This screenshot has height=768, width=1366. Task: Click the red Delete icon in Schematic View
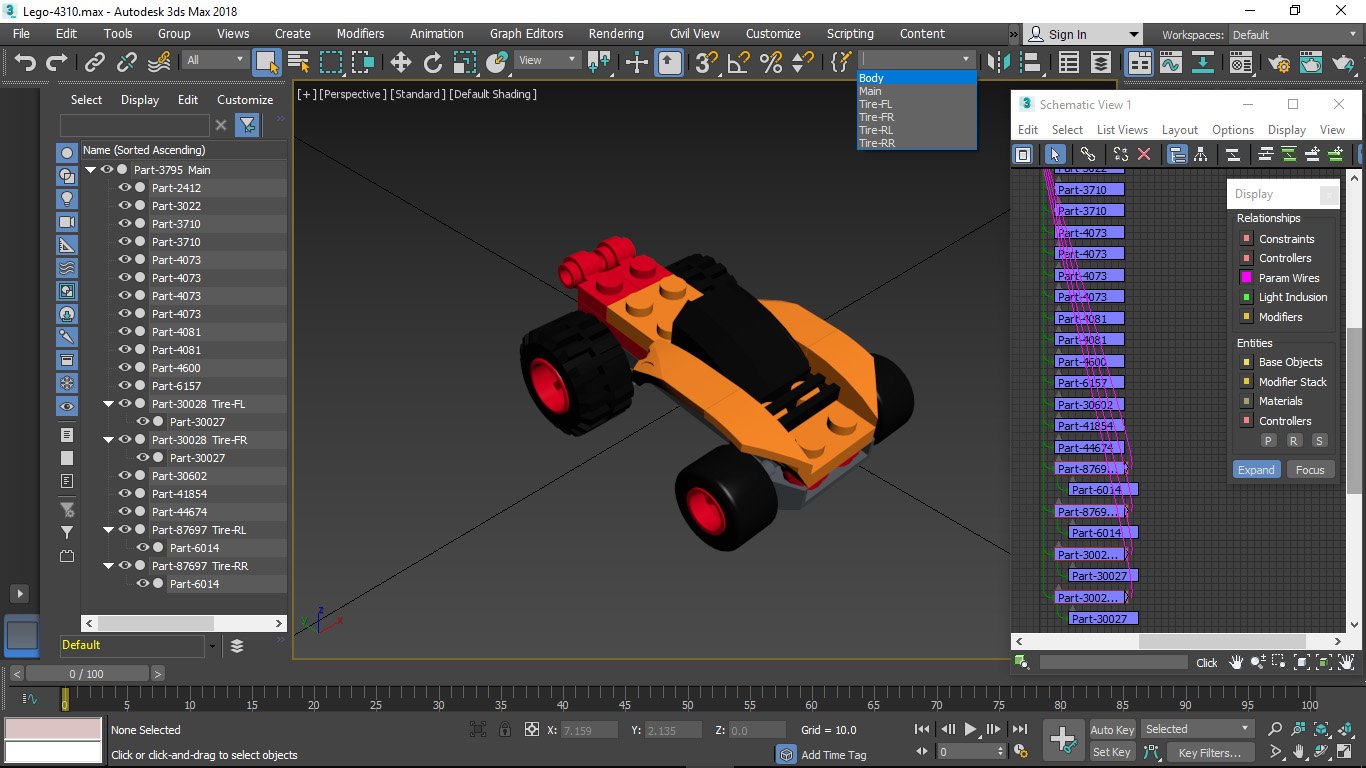1145,154
